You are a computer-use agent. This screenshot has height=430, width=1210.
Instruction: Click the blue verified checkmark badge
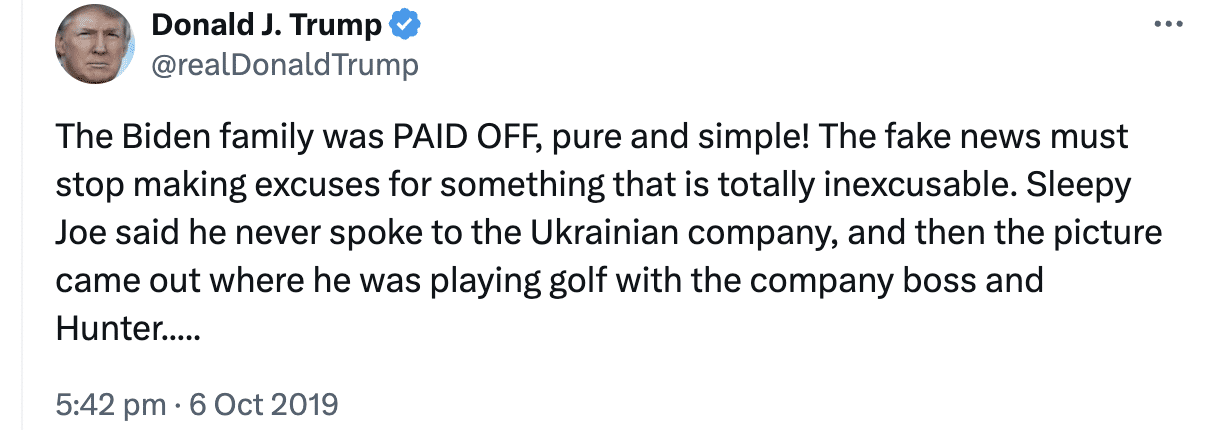[404, 27]
